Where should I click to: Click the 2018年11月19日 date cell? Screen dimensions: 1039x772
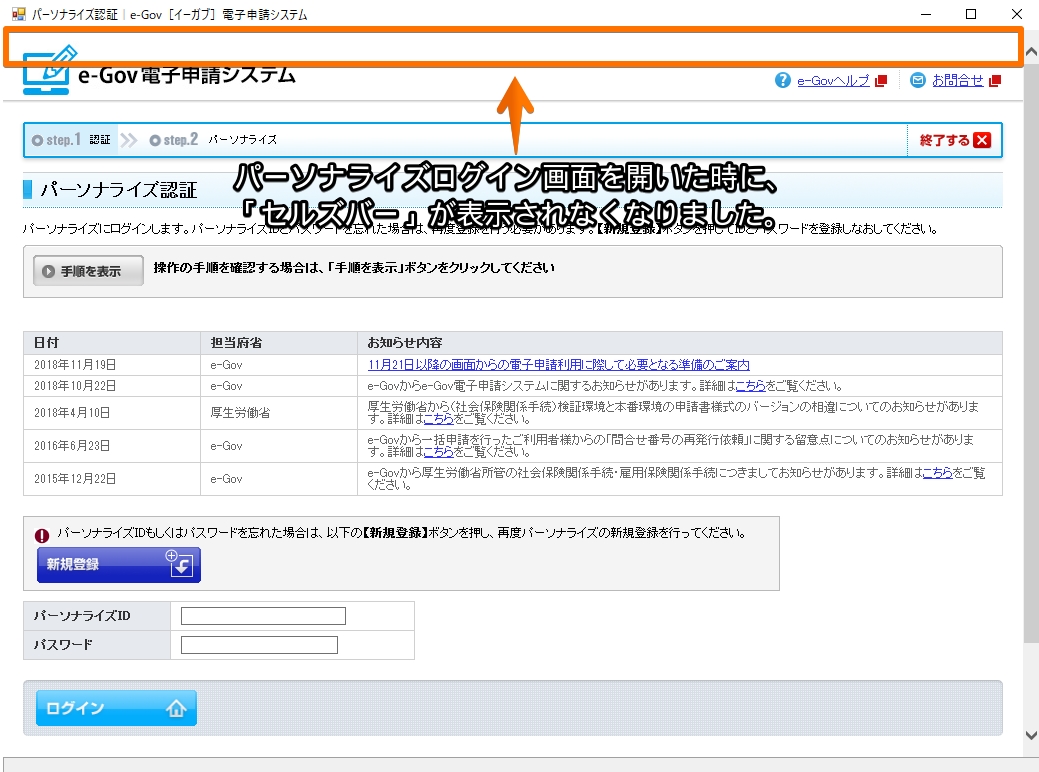[112, 365]
